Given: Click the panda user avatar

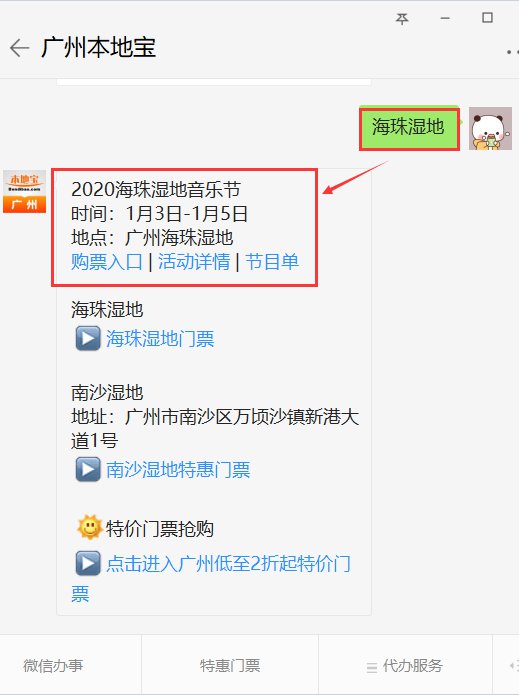Looking at the screenshot, I should click(490, 129).
